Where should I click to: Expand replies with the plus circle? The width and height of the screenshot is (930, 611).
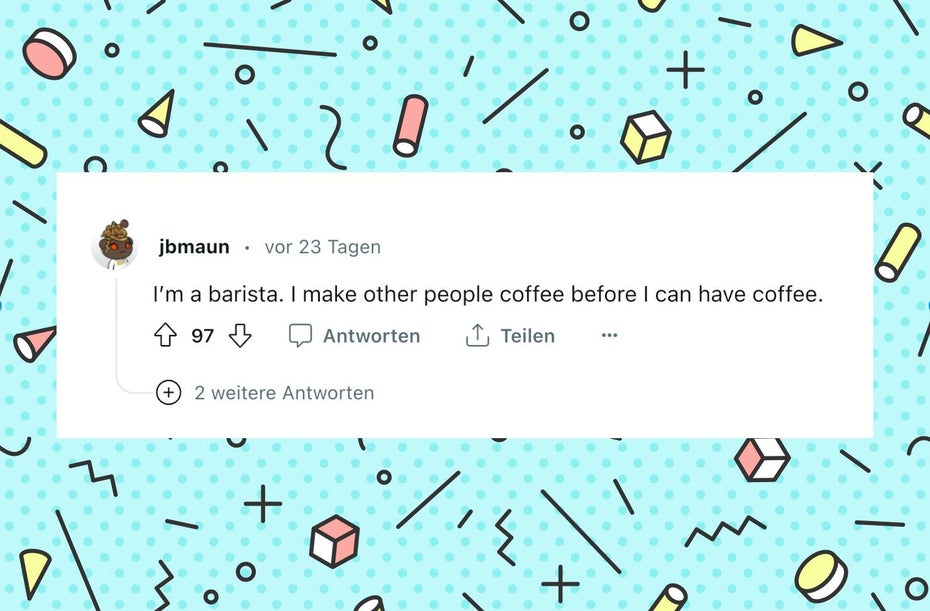(169, 393)
